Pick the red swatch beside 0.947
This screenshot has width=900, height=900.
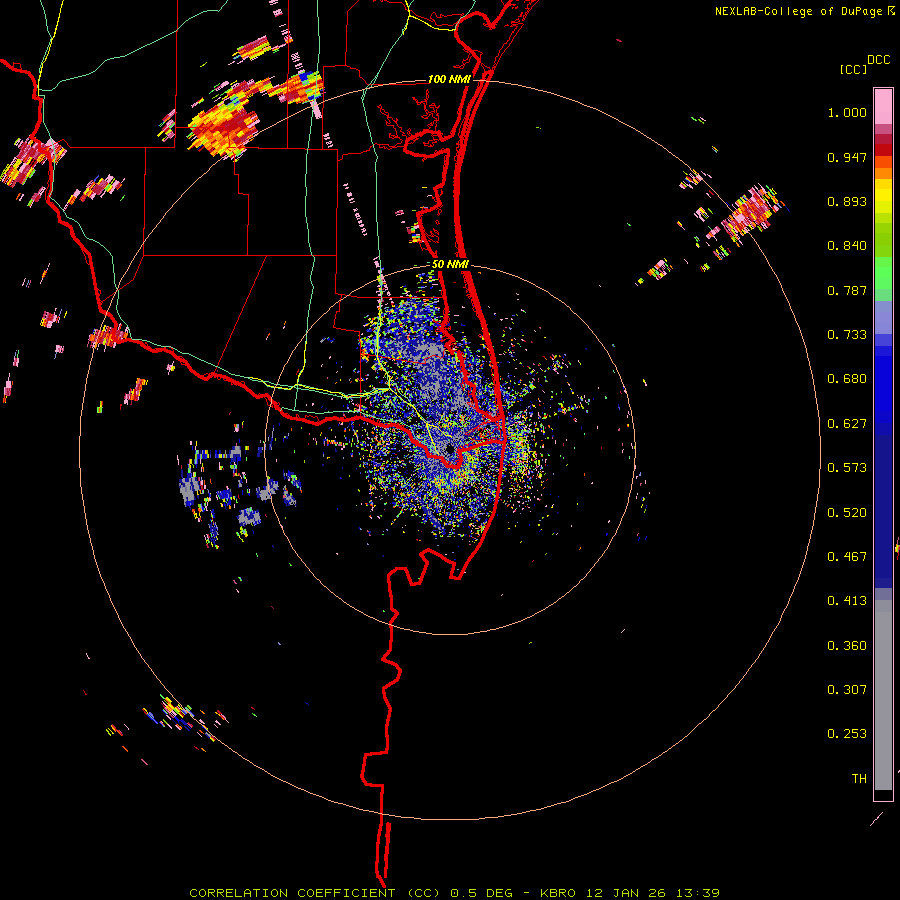[883, 150]
